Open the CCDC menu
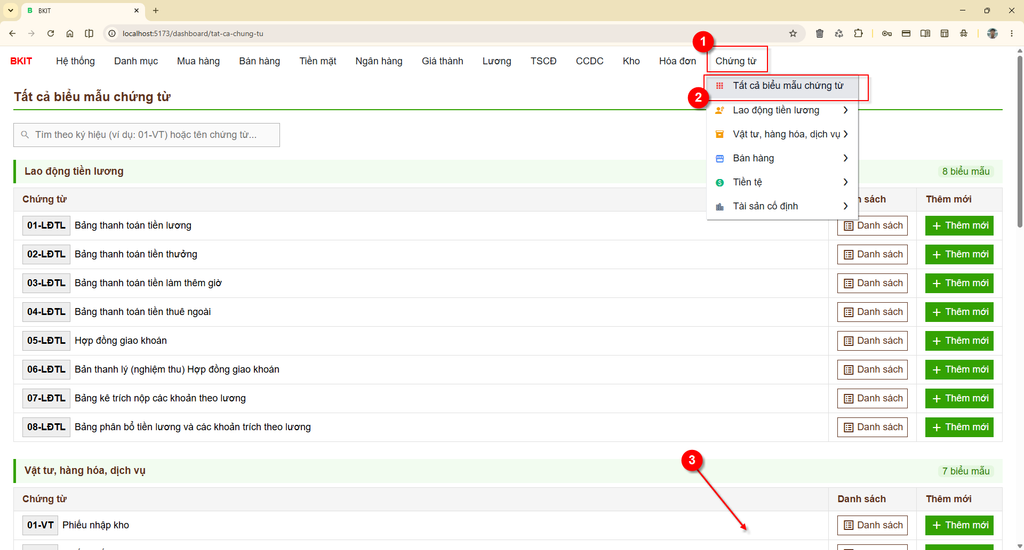Viewport: 1024px width, 550px height. tap(590, 61)
